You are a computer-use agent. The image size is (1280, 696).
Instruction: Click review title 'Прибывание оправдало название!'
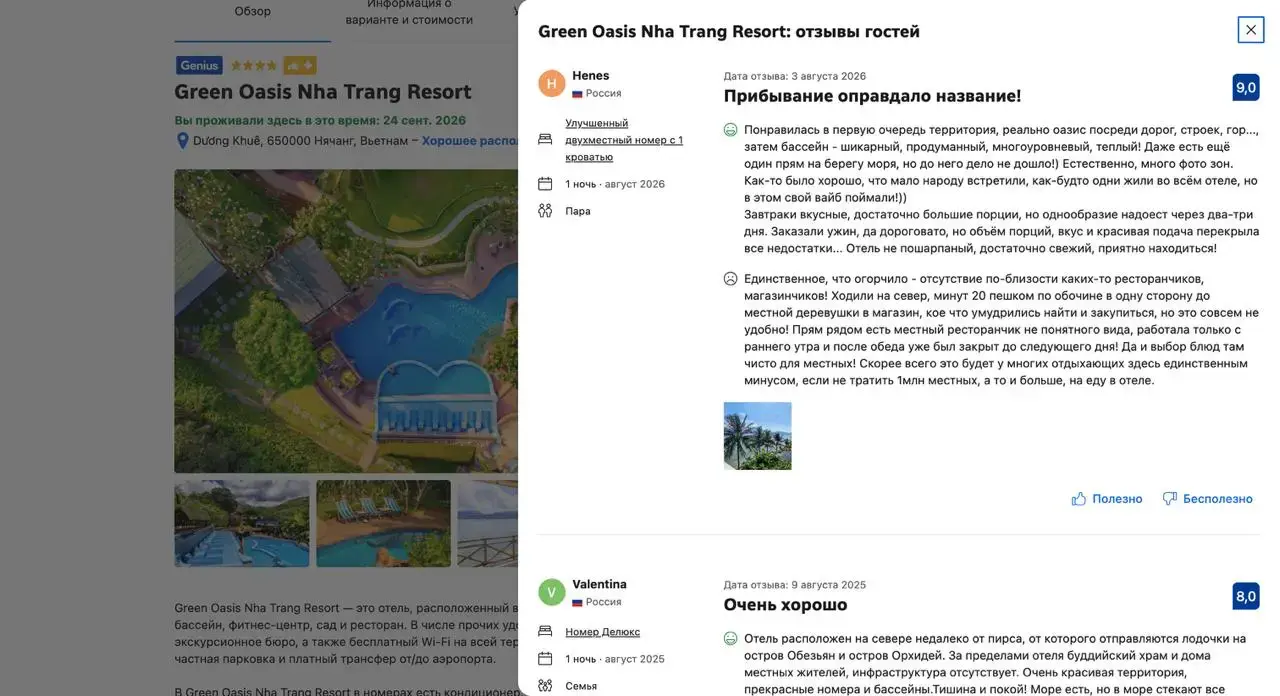click(x=873, y=96)
